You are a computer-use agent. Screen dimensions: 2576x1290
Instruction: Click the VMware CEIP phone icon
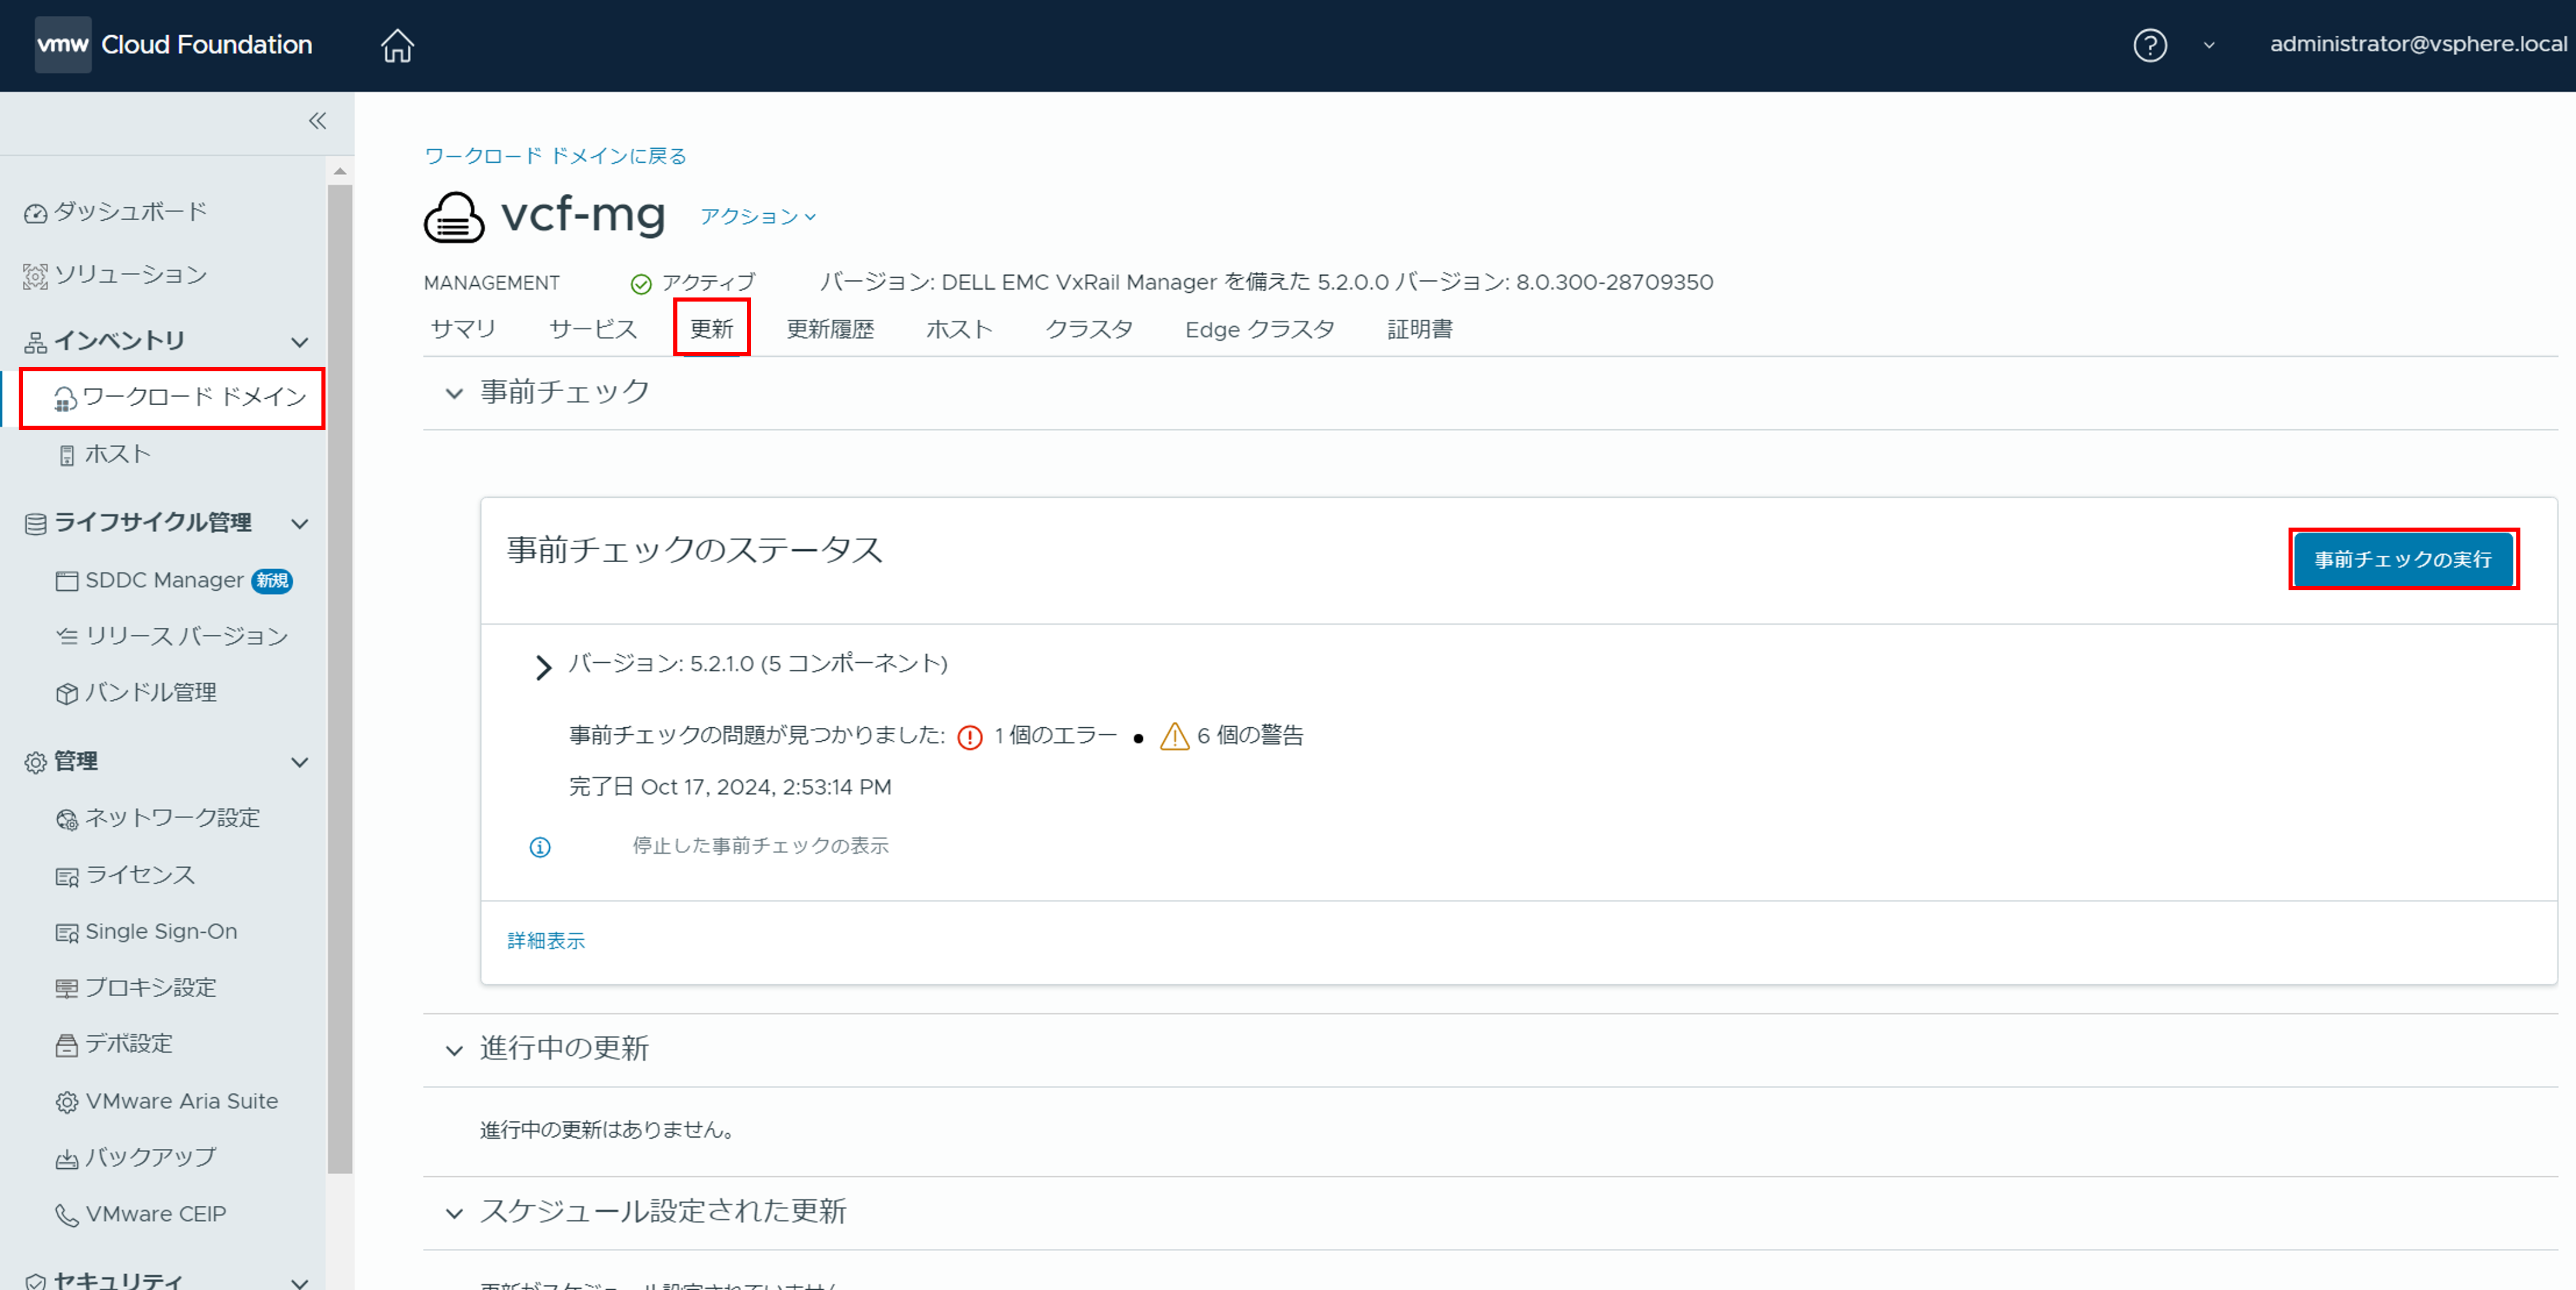click(x=66, y=1215)
